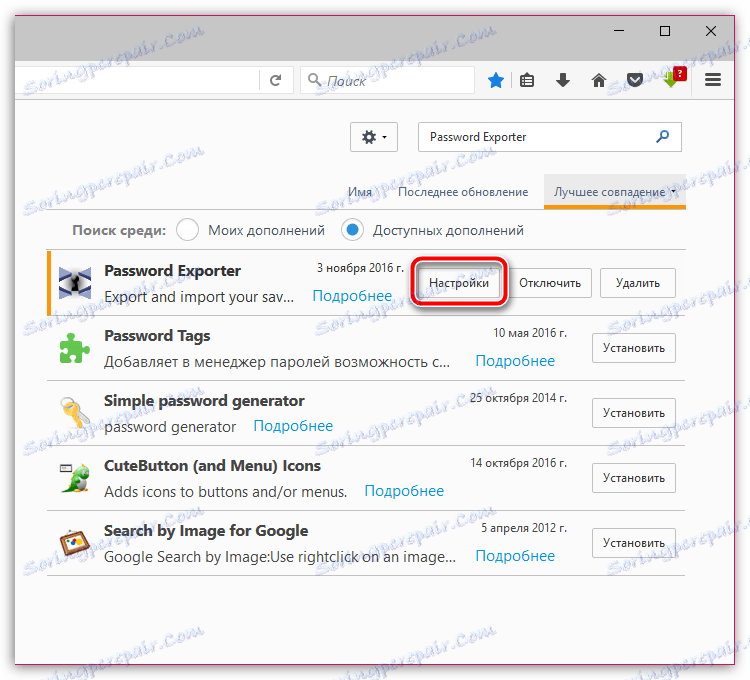The height and width of the screenshot is (680, 750).
Task: Click the green download extension icon
Action: coord(674,77)
